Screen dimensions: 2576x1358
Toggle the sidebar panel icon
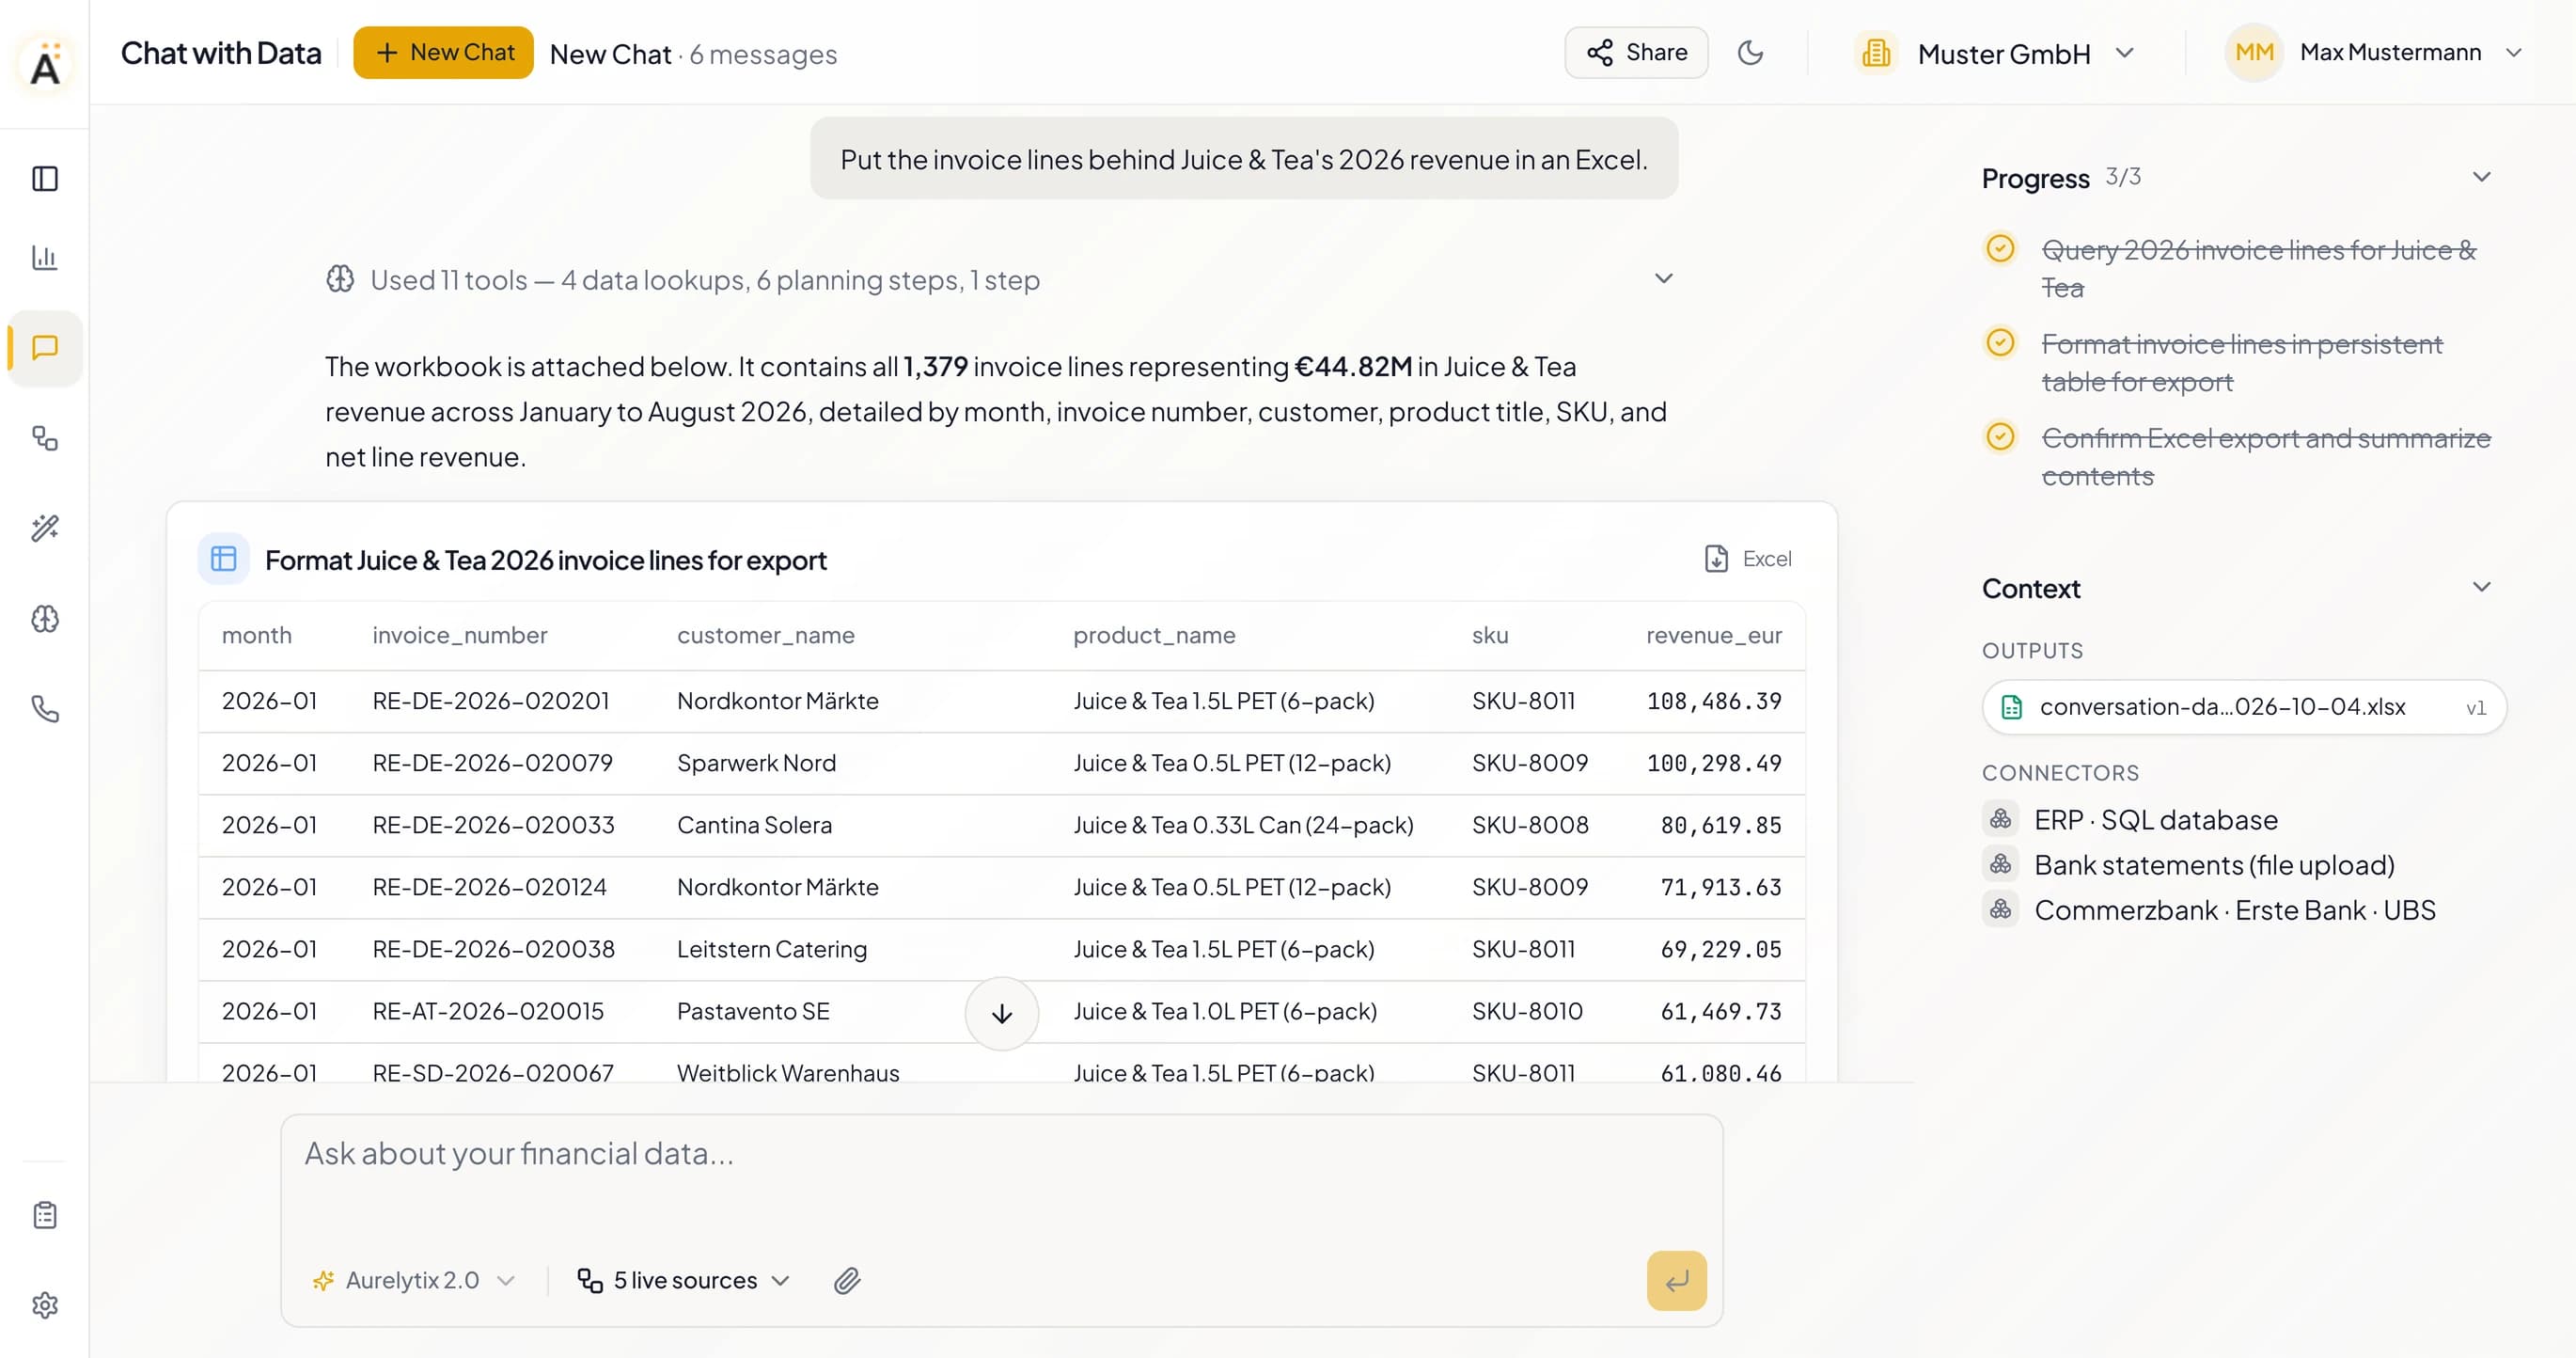(45, 179)
